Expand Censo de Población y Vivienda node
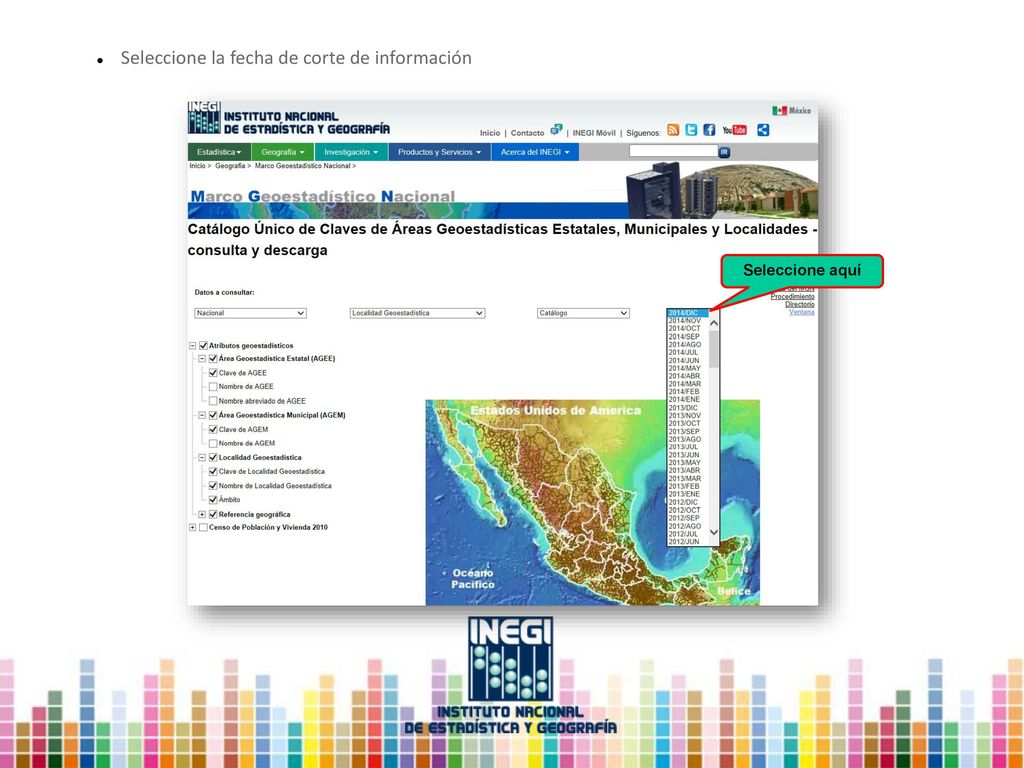1024x768 pixels. pos(193,528)
